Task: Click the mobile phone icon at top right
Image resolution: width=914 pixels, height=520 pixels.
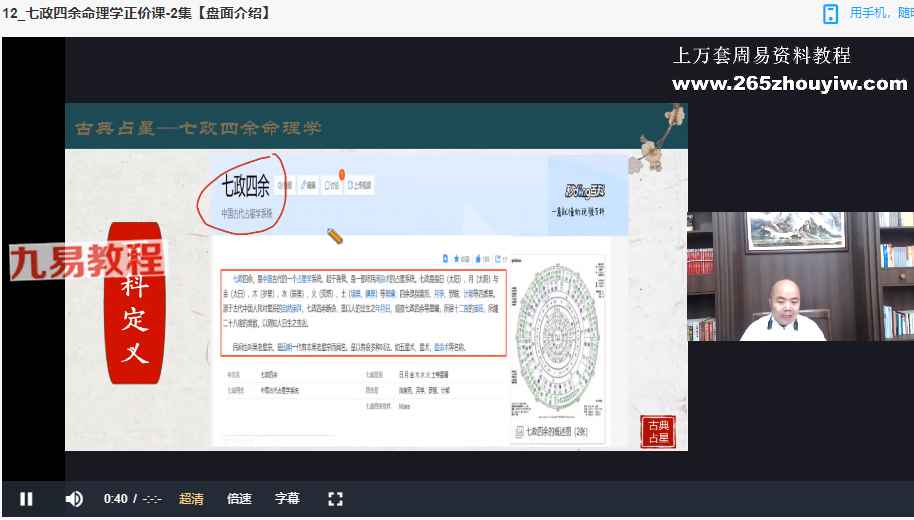Action: tap(830, 13)
